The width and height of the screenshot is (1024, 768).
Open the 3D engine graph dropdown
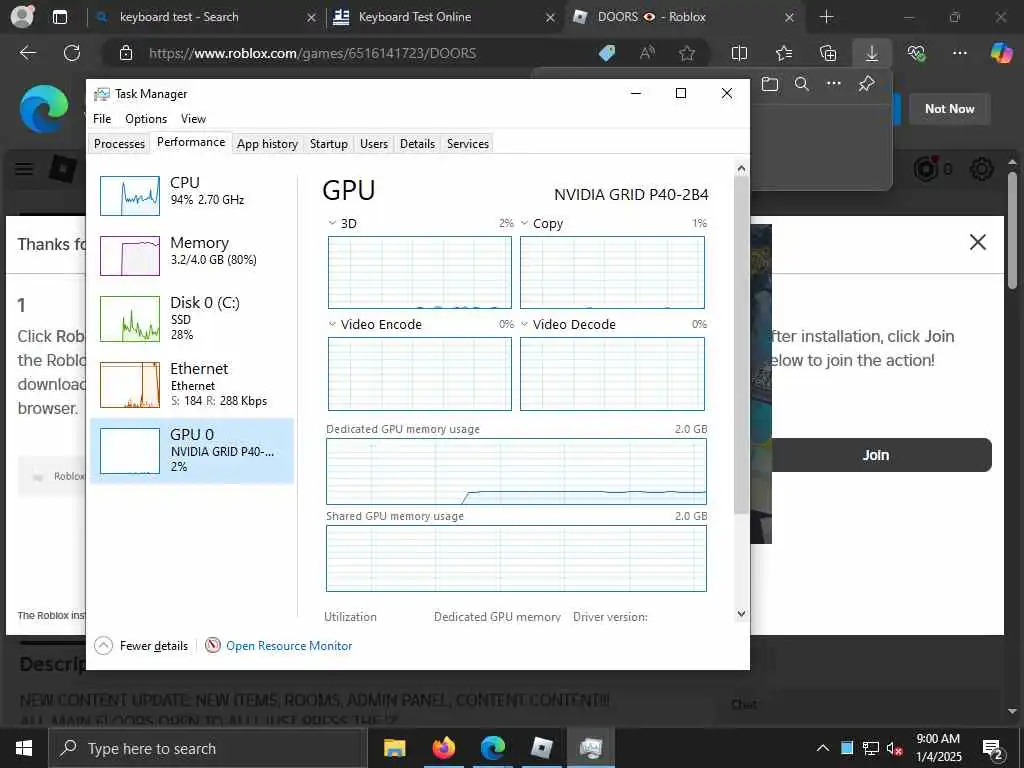[332, 223]
